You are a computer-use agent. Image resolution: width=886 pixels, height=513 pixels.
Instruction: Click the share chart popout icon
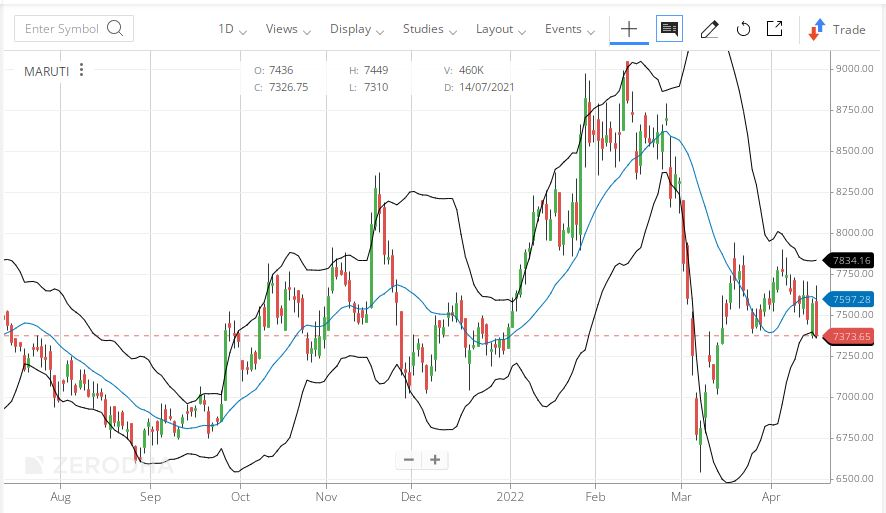pyautogui.click(x=775, y=28)
